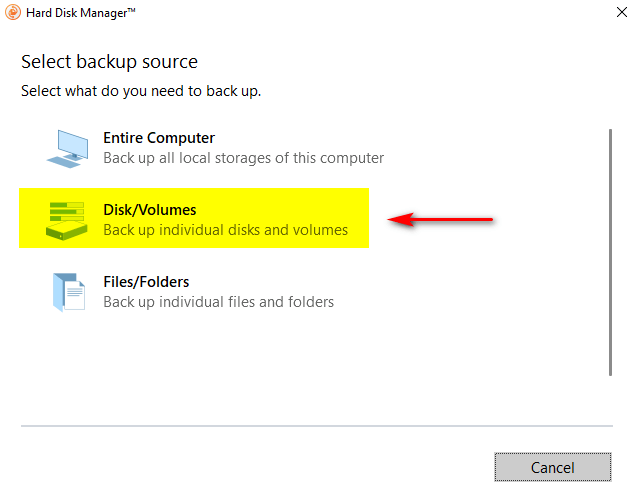The width and height of the screenshot is (633, 502).
Task: Pick the "Files/Folders" option title
Action: (x=146, y=282)
